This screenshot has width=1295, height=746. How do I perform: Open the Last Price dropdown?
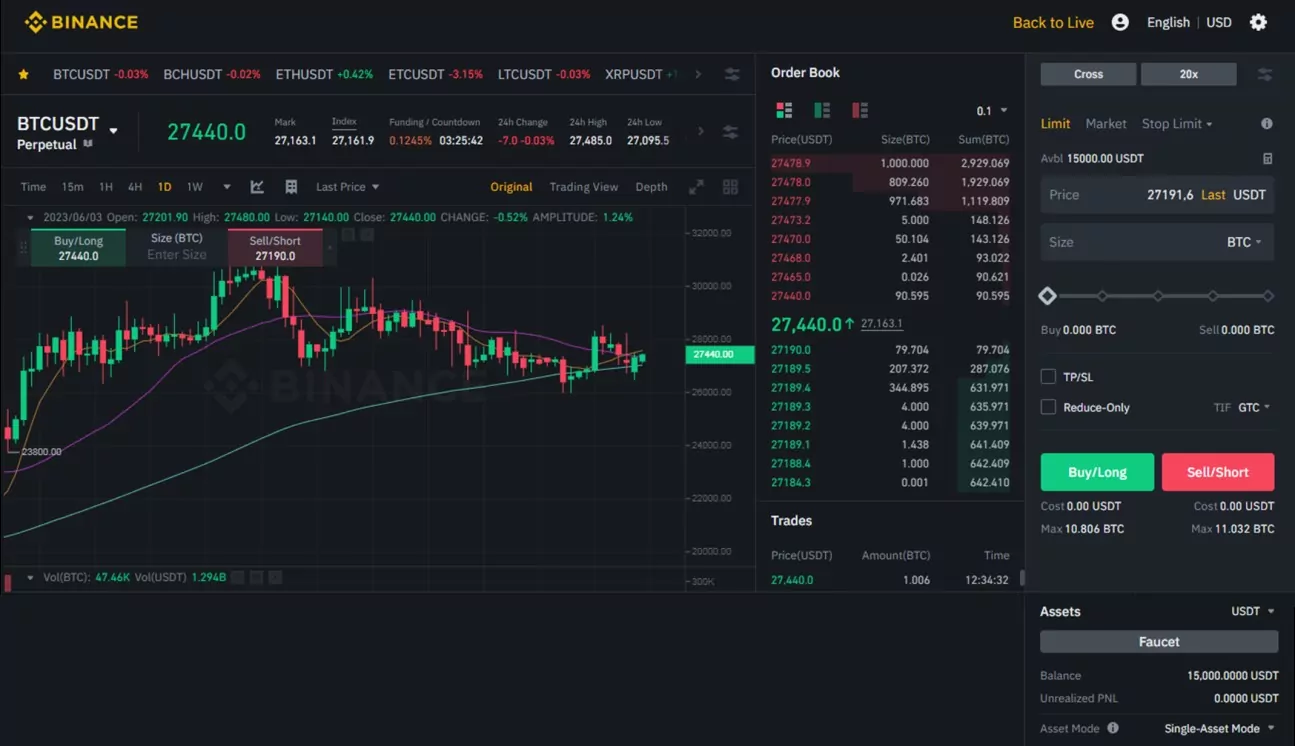347,187
